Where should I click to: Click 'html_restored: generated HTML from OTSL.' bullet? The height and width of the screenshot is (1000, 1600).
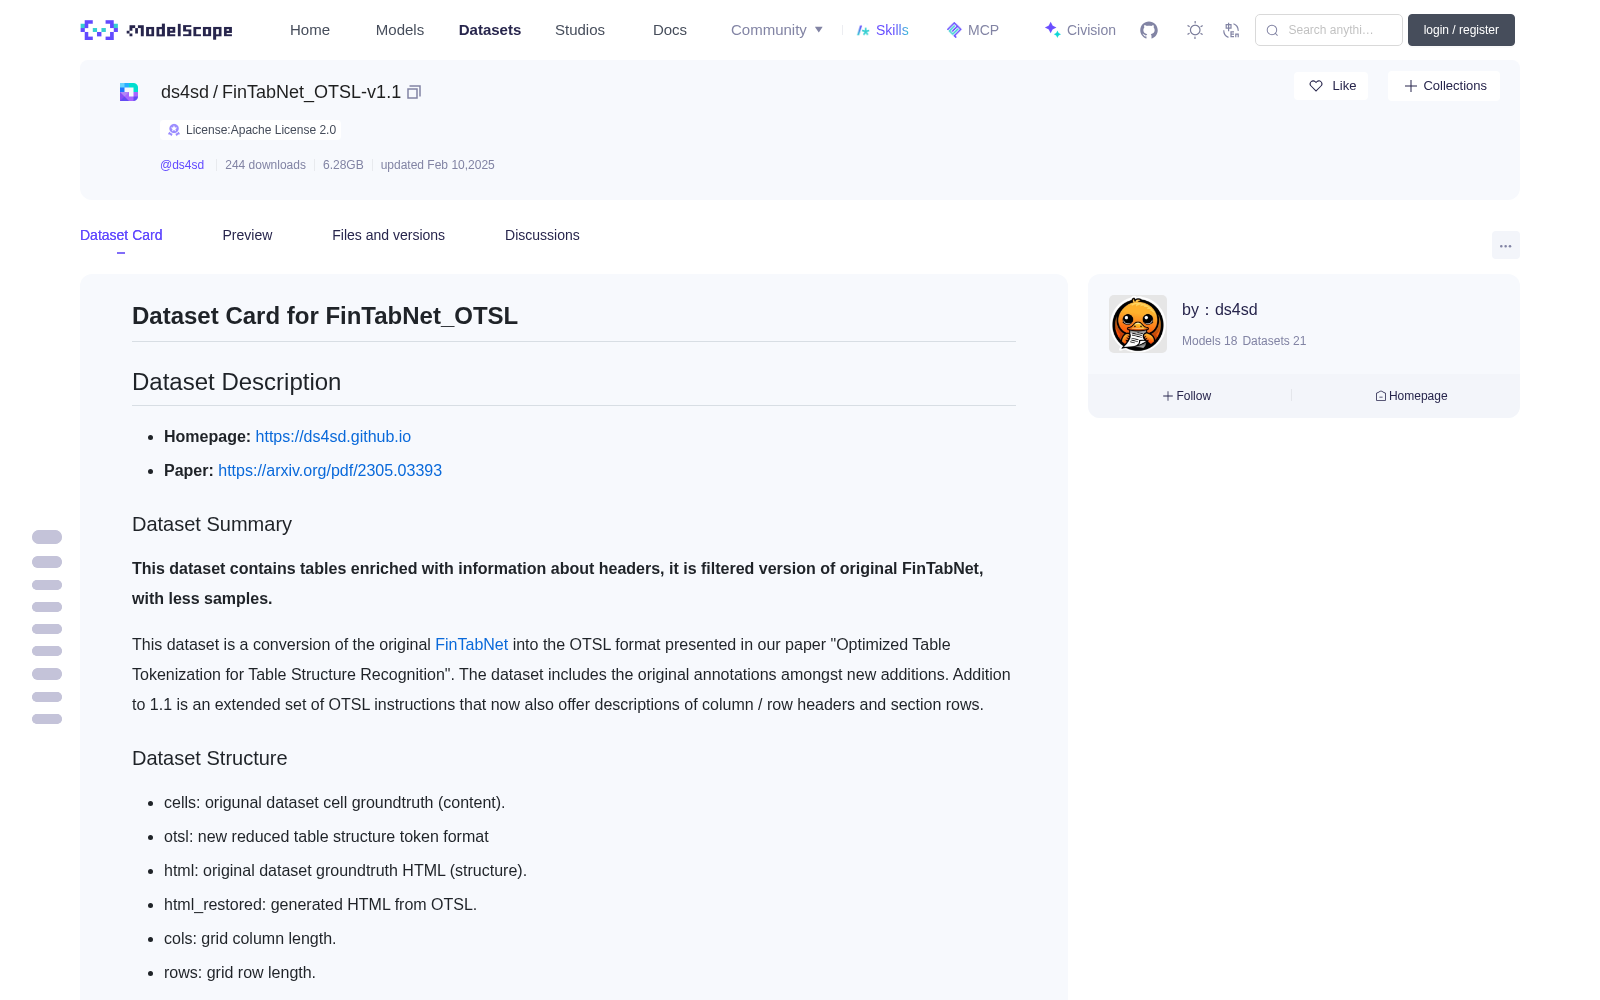tap(320, 905)
